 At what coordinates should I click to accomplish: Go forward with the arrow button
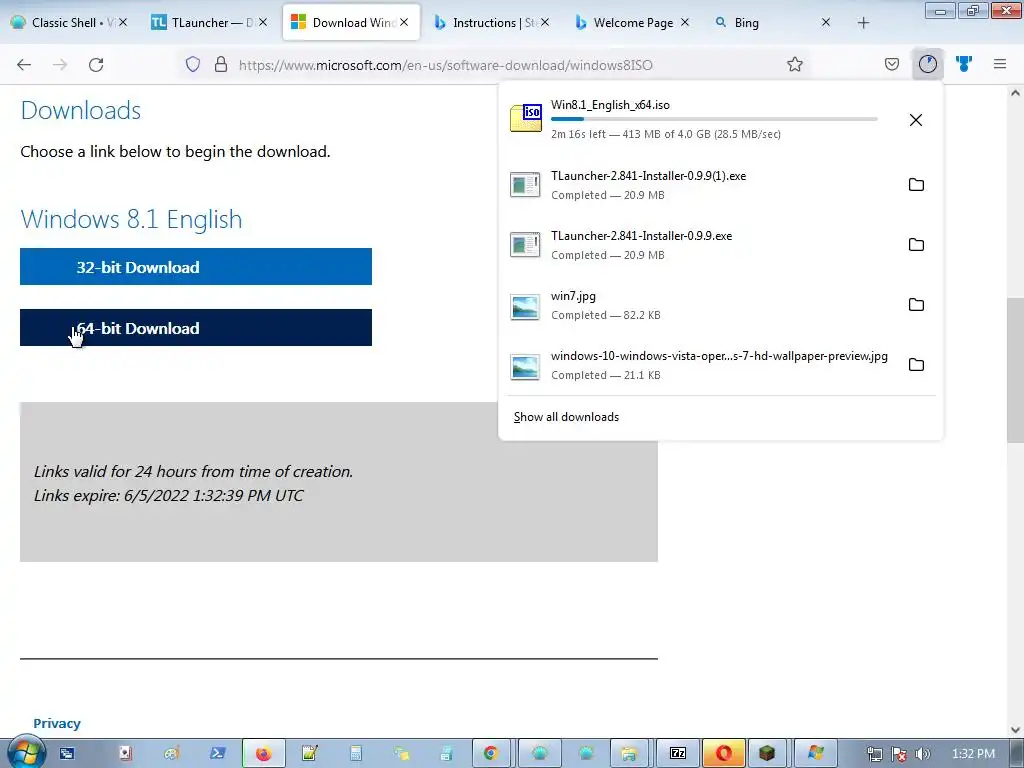60,64
